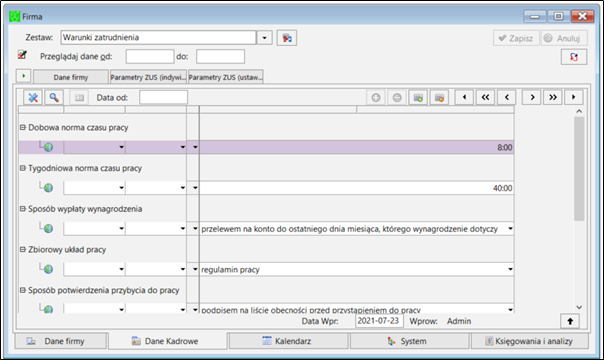Switch to Kalendarz bottom tab
Viewport: 604px width, 360px height.
[289, 341]
